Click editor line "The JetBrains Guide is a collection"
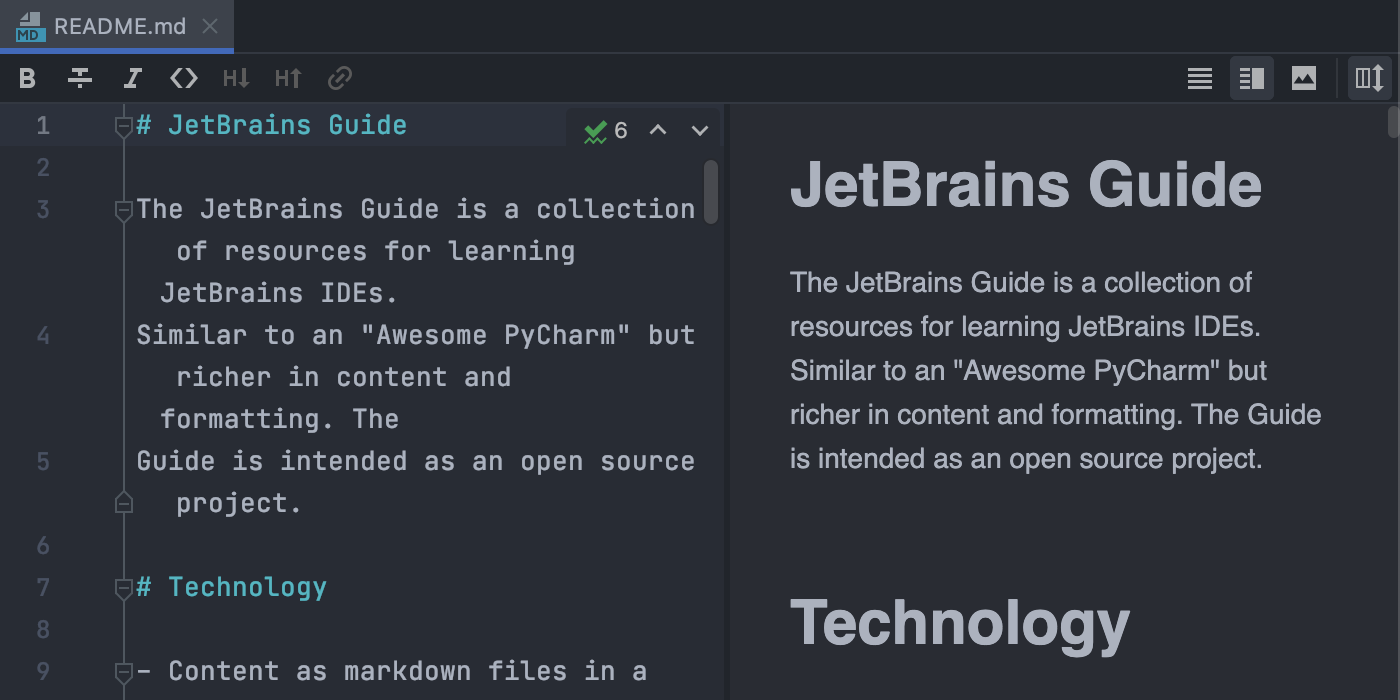 click(416, 209)
